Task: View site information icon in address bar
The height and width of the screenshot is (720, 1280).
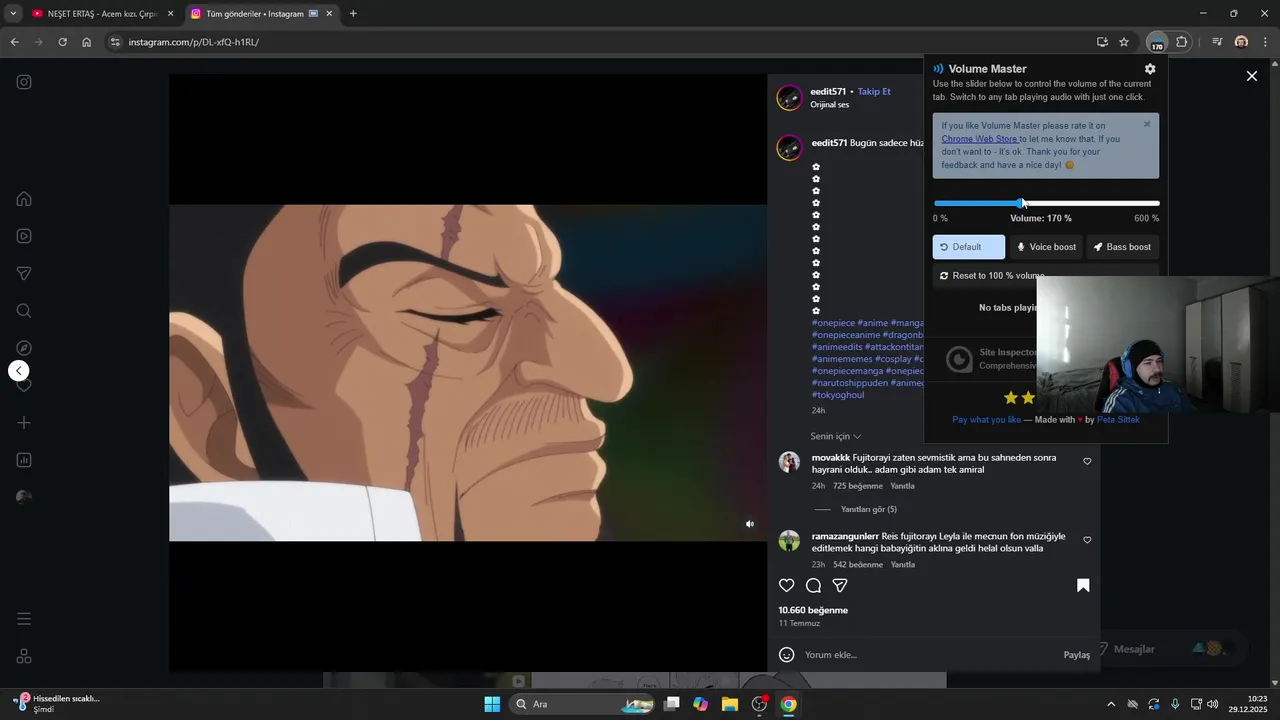Action: point(115,42)
